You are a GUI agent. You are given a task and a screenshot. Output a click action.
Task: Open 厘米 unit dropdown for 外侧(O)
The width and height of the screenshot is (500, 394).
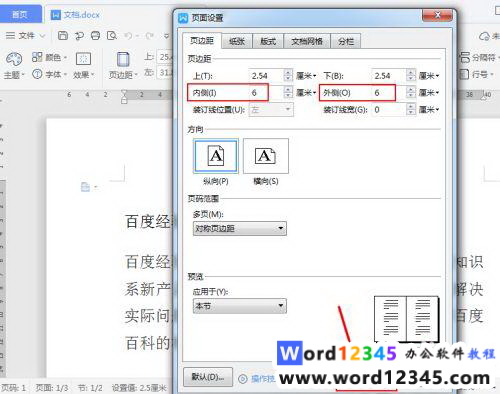point(429,92)
